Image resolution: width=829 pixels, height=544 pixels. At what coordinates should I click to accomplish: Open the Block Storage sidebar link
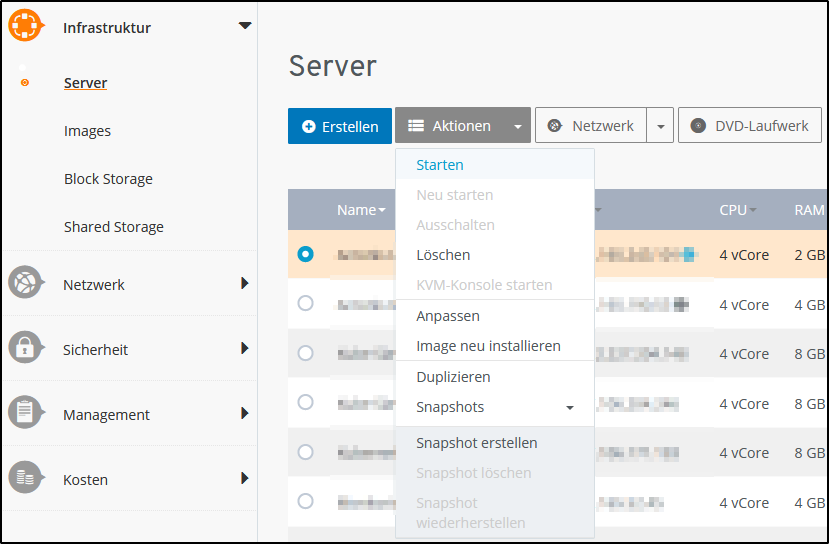point(108,179)
